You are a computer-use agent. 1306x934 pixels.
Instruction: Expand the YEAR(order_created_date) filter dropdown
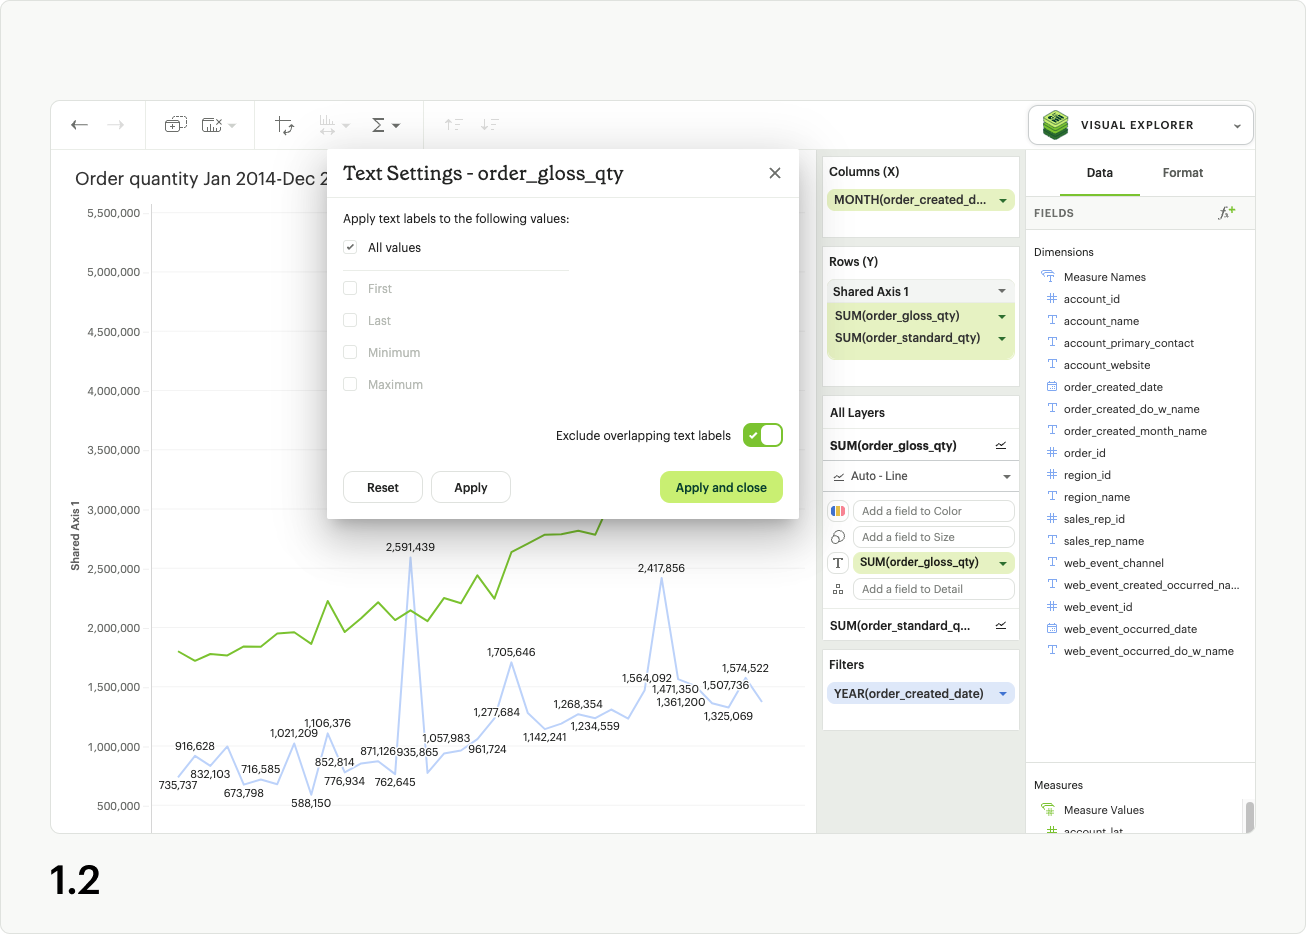1003,694
